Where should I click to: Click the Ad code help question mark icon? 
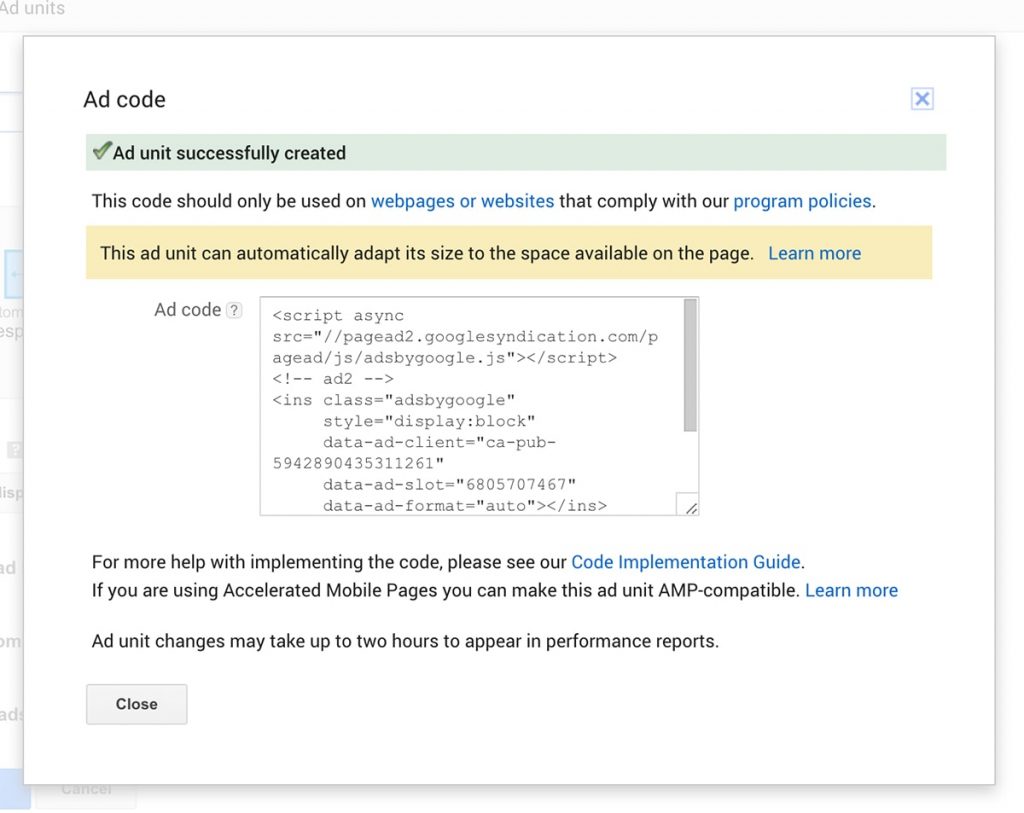(x=234, y=310)
